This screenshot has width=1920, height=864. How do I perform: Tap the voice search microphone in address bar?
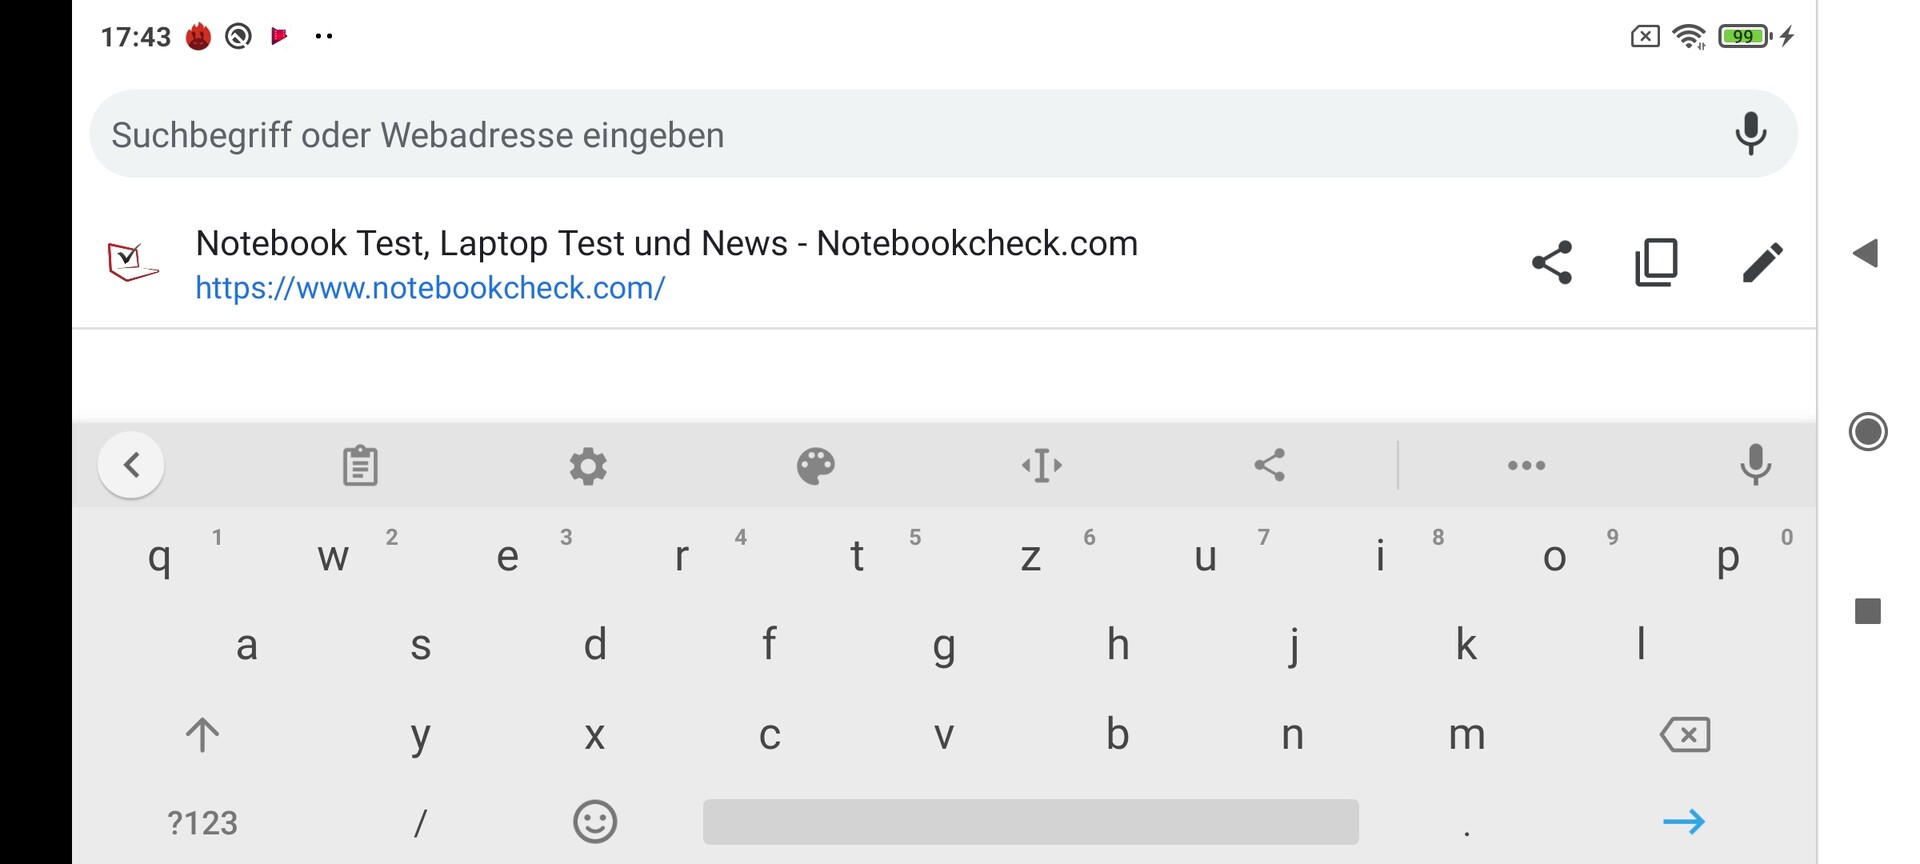[x=1750, y=134]
